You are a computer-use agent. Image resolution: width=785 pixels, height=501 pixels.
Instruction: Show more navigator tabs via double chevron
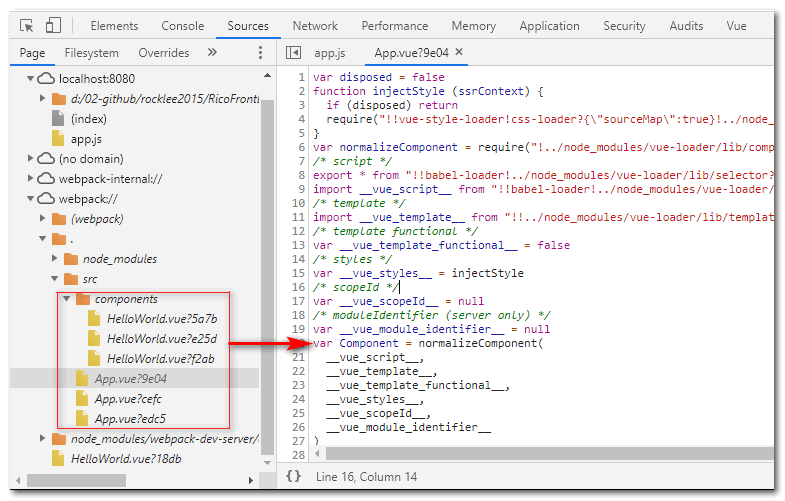212,52
